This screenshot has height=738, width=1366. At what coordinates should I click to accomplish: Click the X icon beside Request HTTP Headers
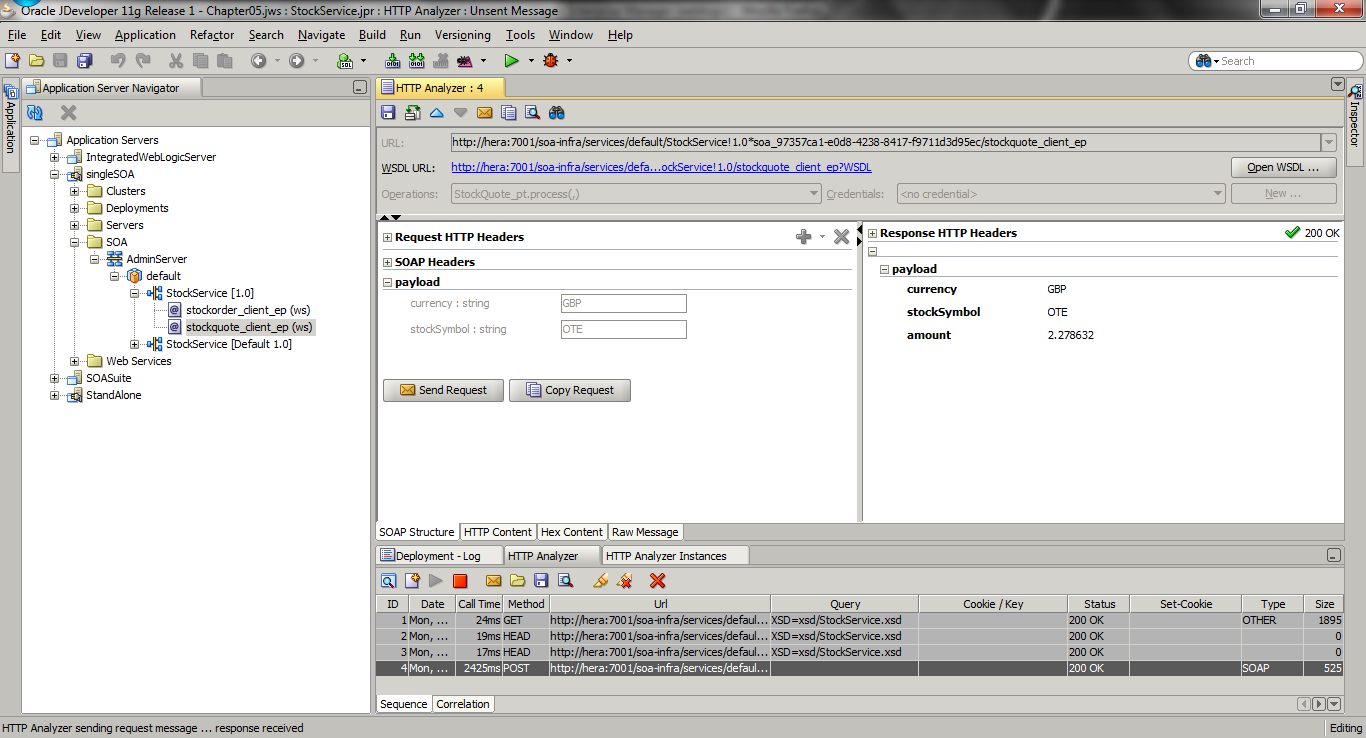841,237
